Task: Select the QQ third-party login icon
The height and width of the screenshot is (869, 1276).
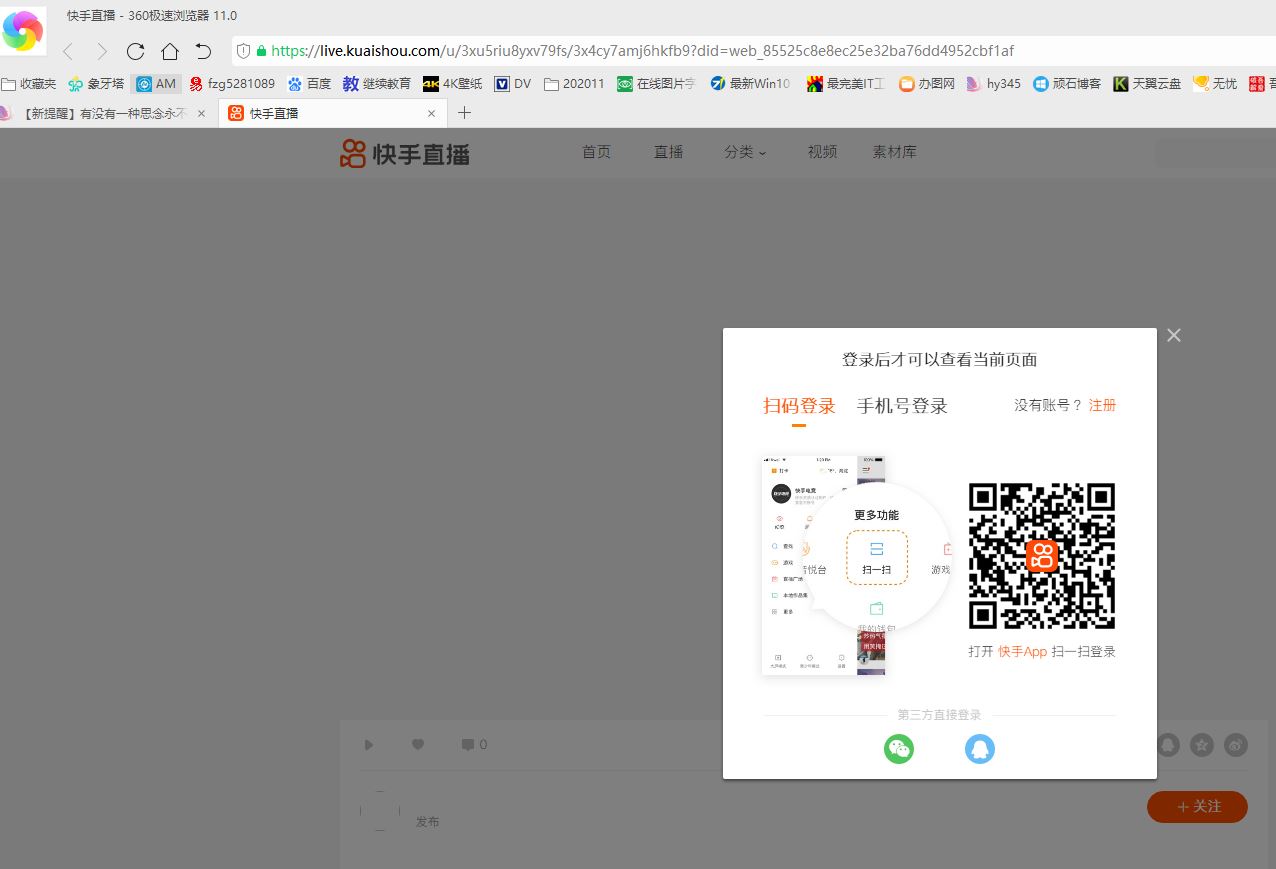Action: [x=979, y=748]
